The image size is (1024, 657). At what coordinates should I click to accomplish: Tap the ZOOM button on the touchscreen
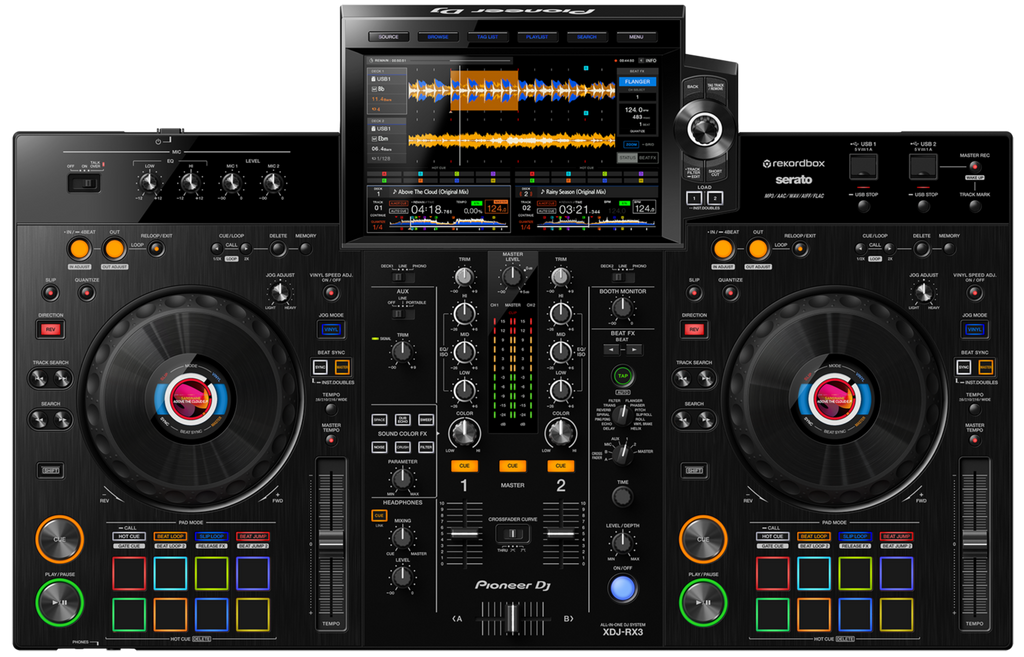click(632, 145)
